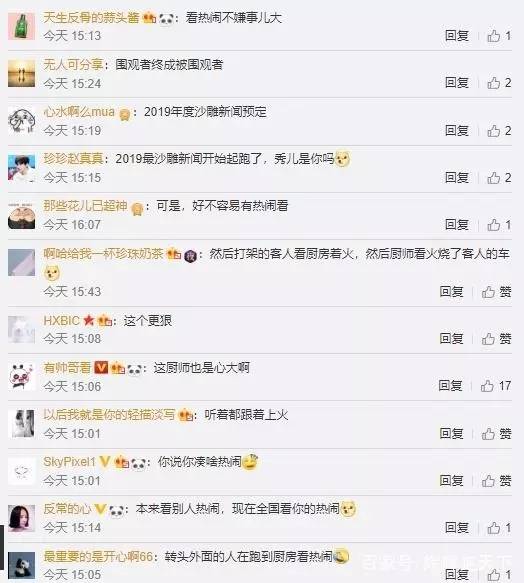Viewport: 524px width, 583px height.
Task: Reply to 心水啊么mua's comment
Action: pos(457,131)
